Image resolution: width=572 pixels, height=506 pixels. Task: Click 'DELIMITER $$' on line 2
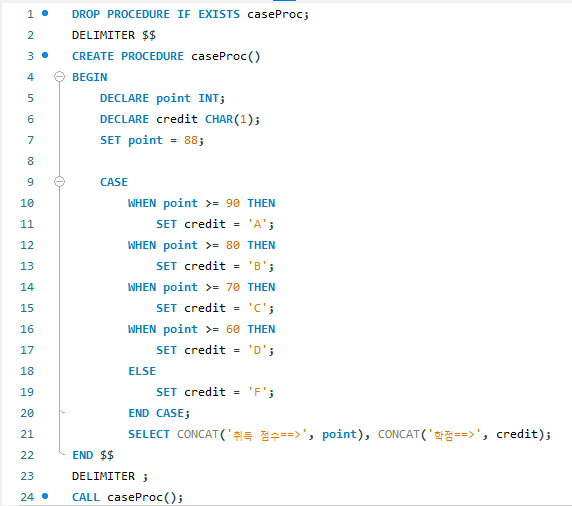coord(114,35)
